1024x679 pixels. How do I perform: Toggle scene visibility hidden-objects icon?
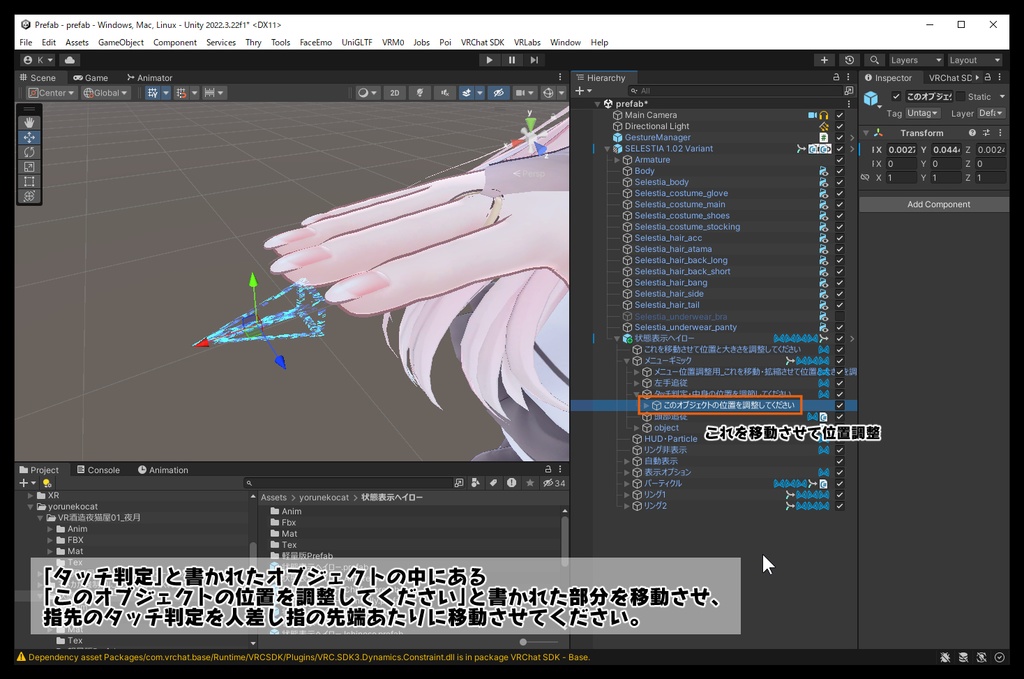coord(498,93)
